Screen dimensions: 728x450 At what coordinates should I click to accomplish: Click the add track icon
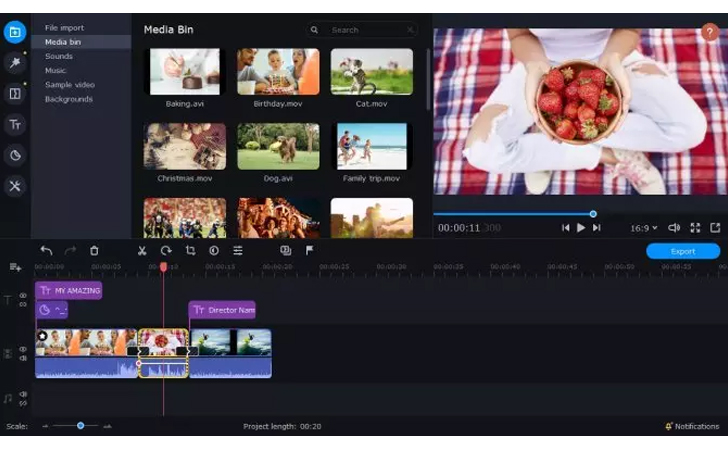point(15,267)
